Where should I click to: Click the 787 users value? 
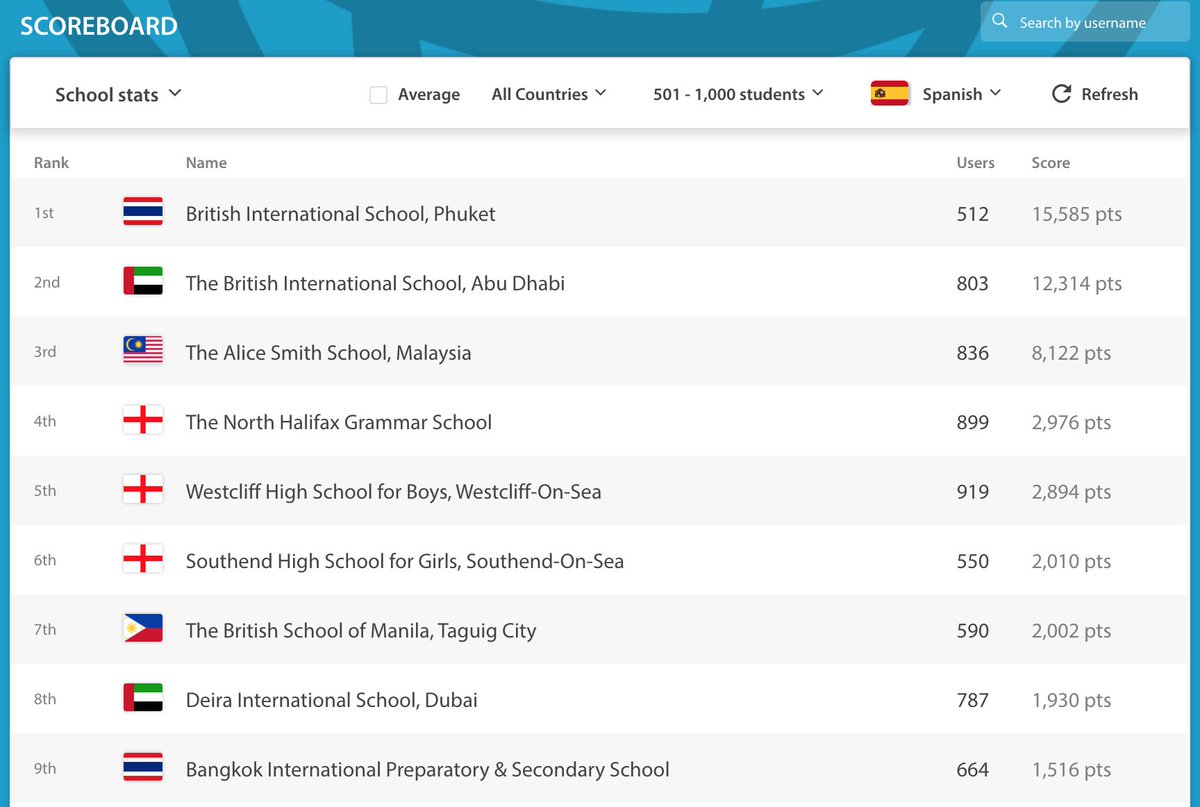[x=972, y=700]
